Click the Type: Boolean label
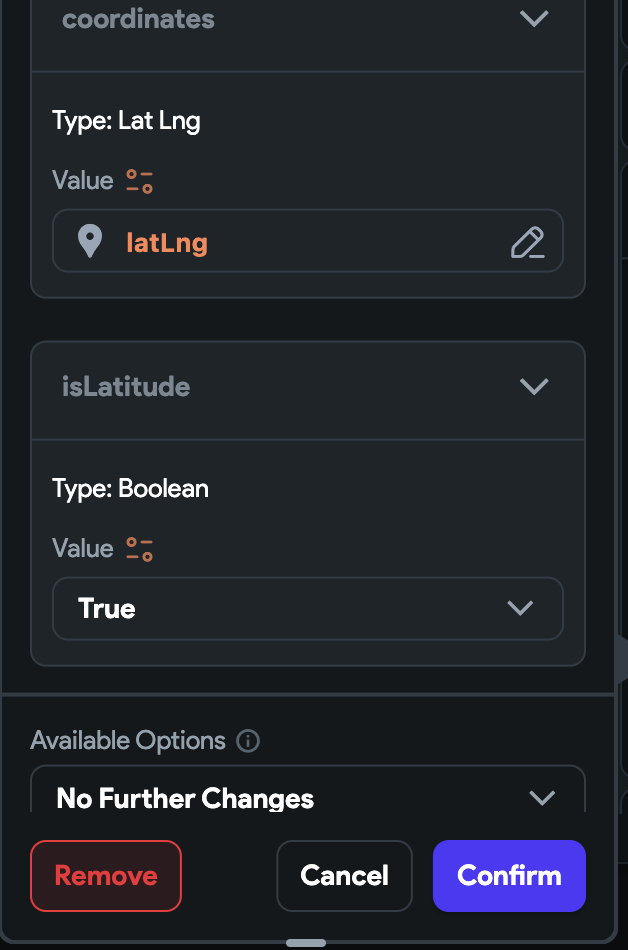This screenshot has width=628, height=950. click(x=130, y=489)
